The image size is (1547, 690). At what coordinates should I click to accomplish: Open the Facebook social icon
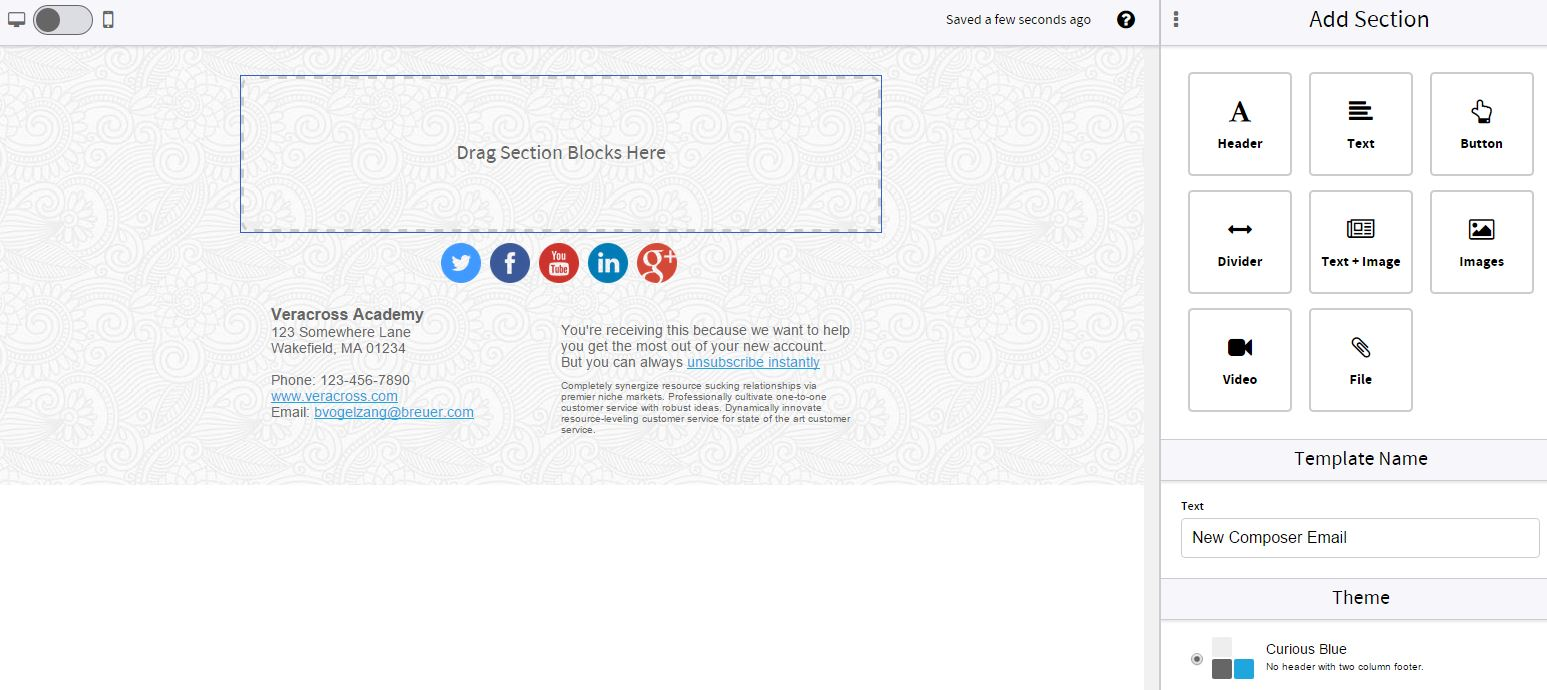pos(510,263)
